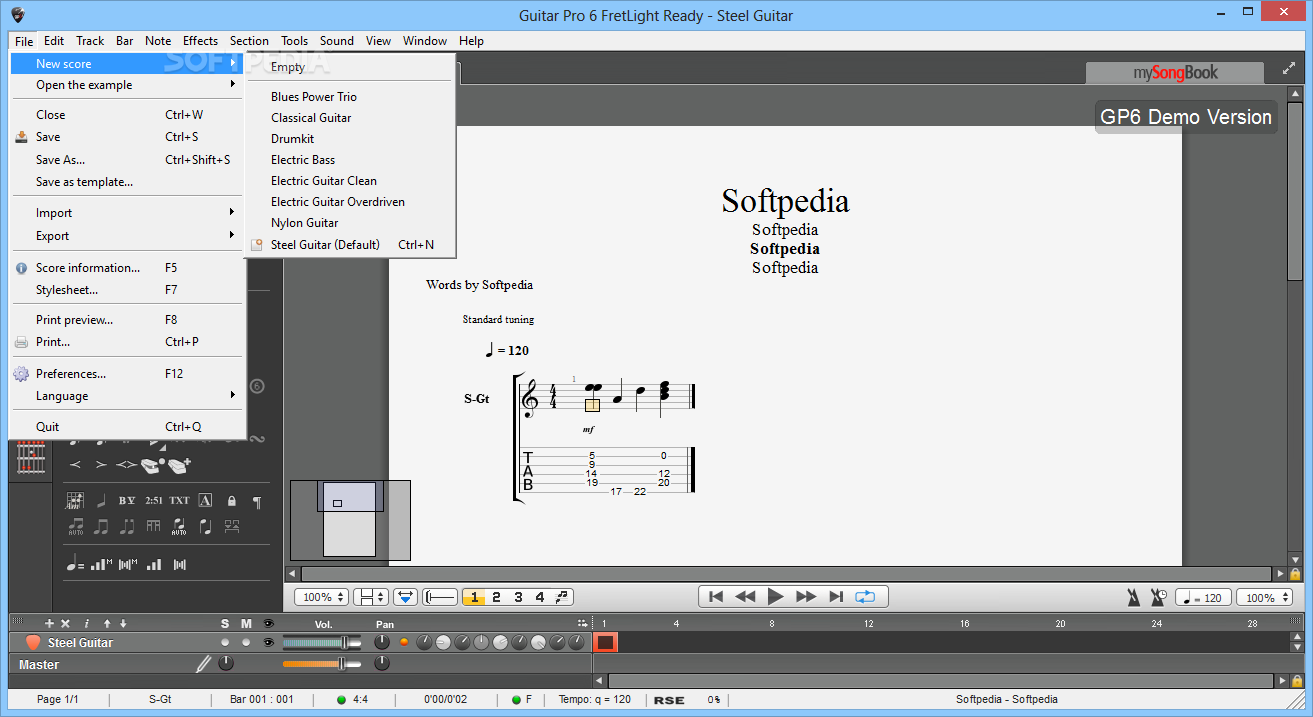Adjust Steel Guitar volume slider
This screenshot has height=717, width=1313.
[x=322, y=642]
